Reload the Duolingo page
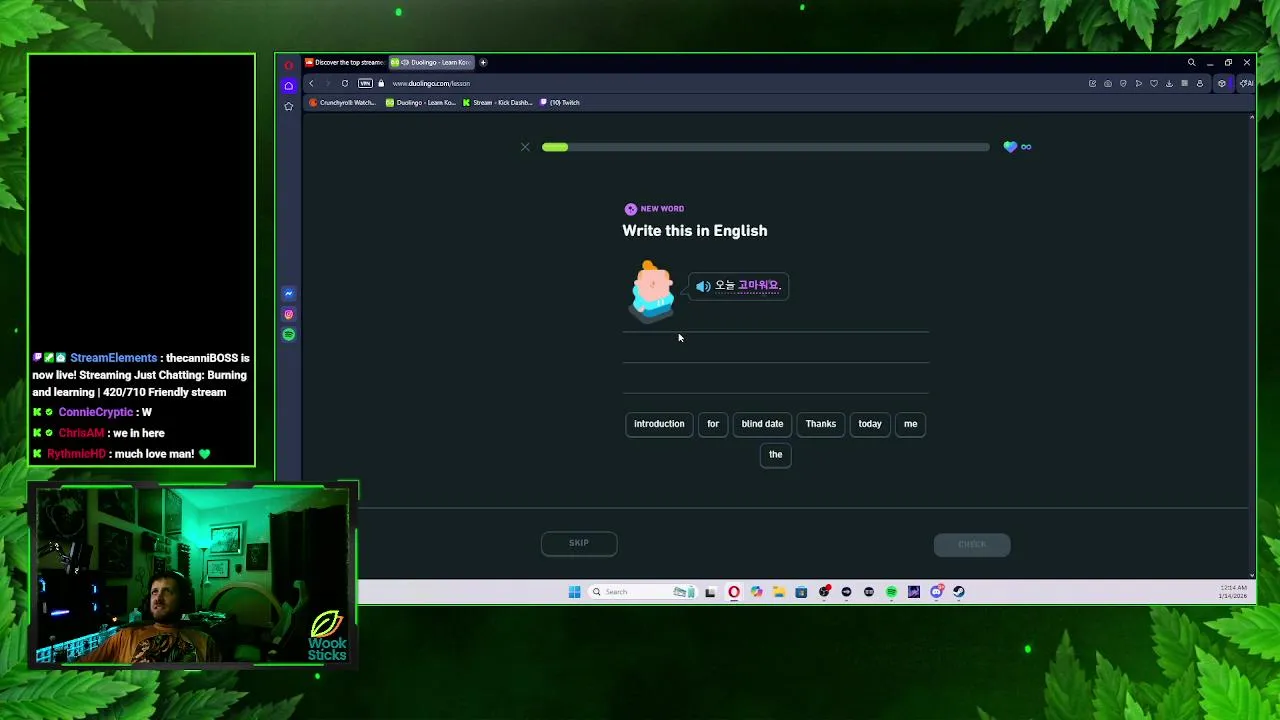 point(345,83)
